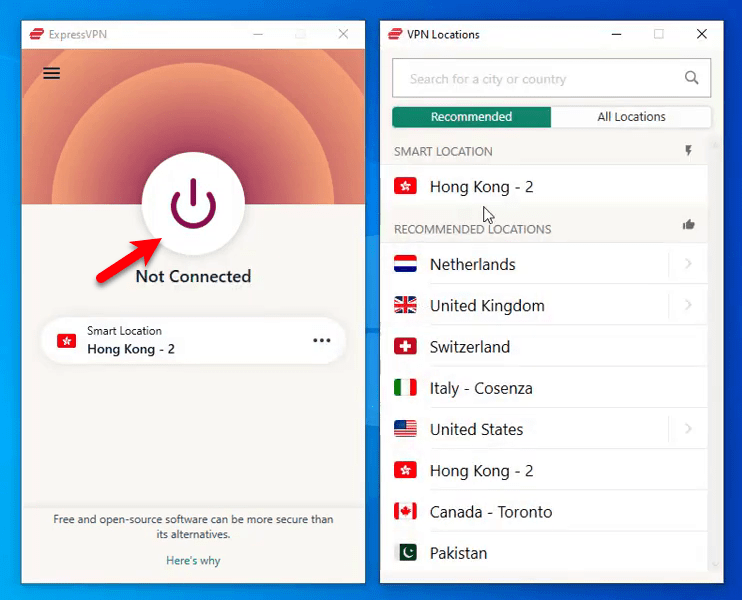The height and width of the screenshot is (600, 742).
Task: Open the Smart Location three-dots options
Action: point(322,340)
